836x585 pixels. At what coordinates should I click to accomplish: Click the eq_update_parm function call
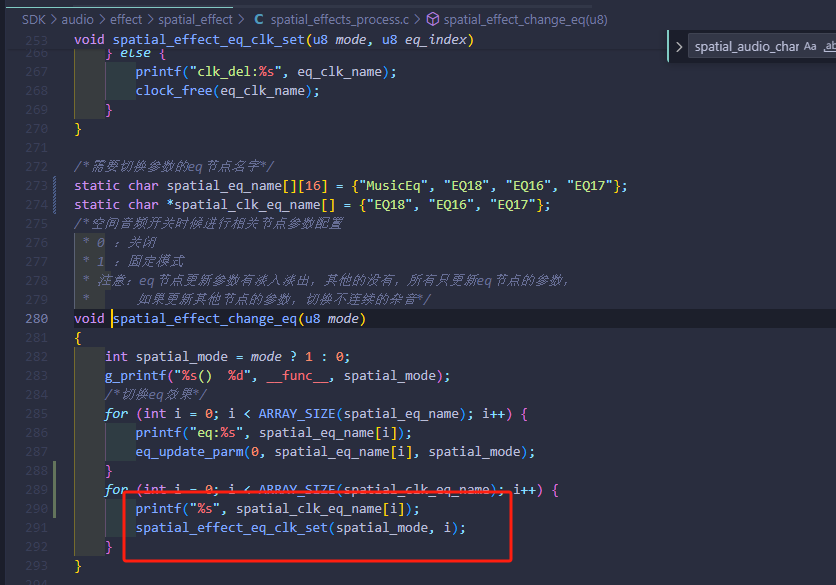[189, 452]
